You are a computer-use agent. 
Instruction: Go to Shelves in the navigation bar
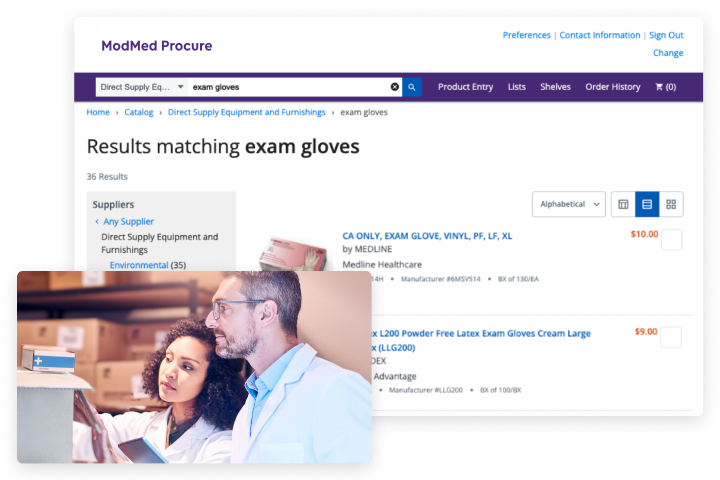pos(555,87)
